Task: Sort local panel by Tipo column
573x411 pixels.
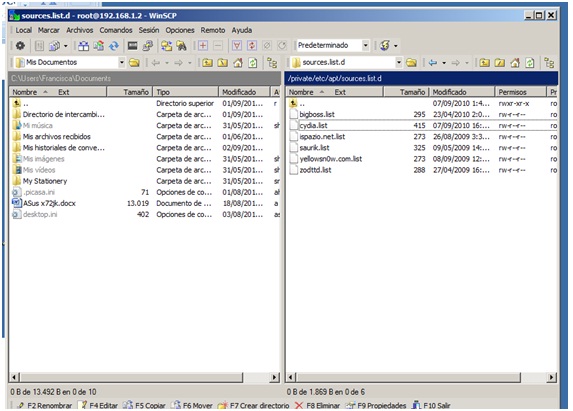Action: tap(186, 92)
